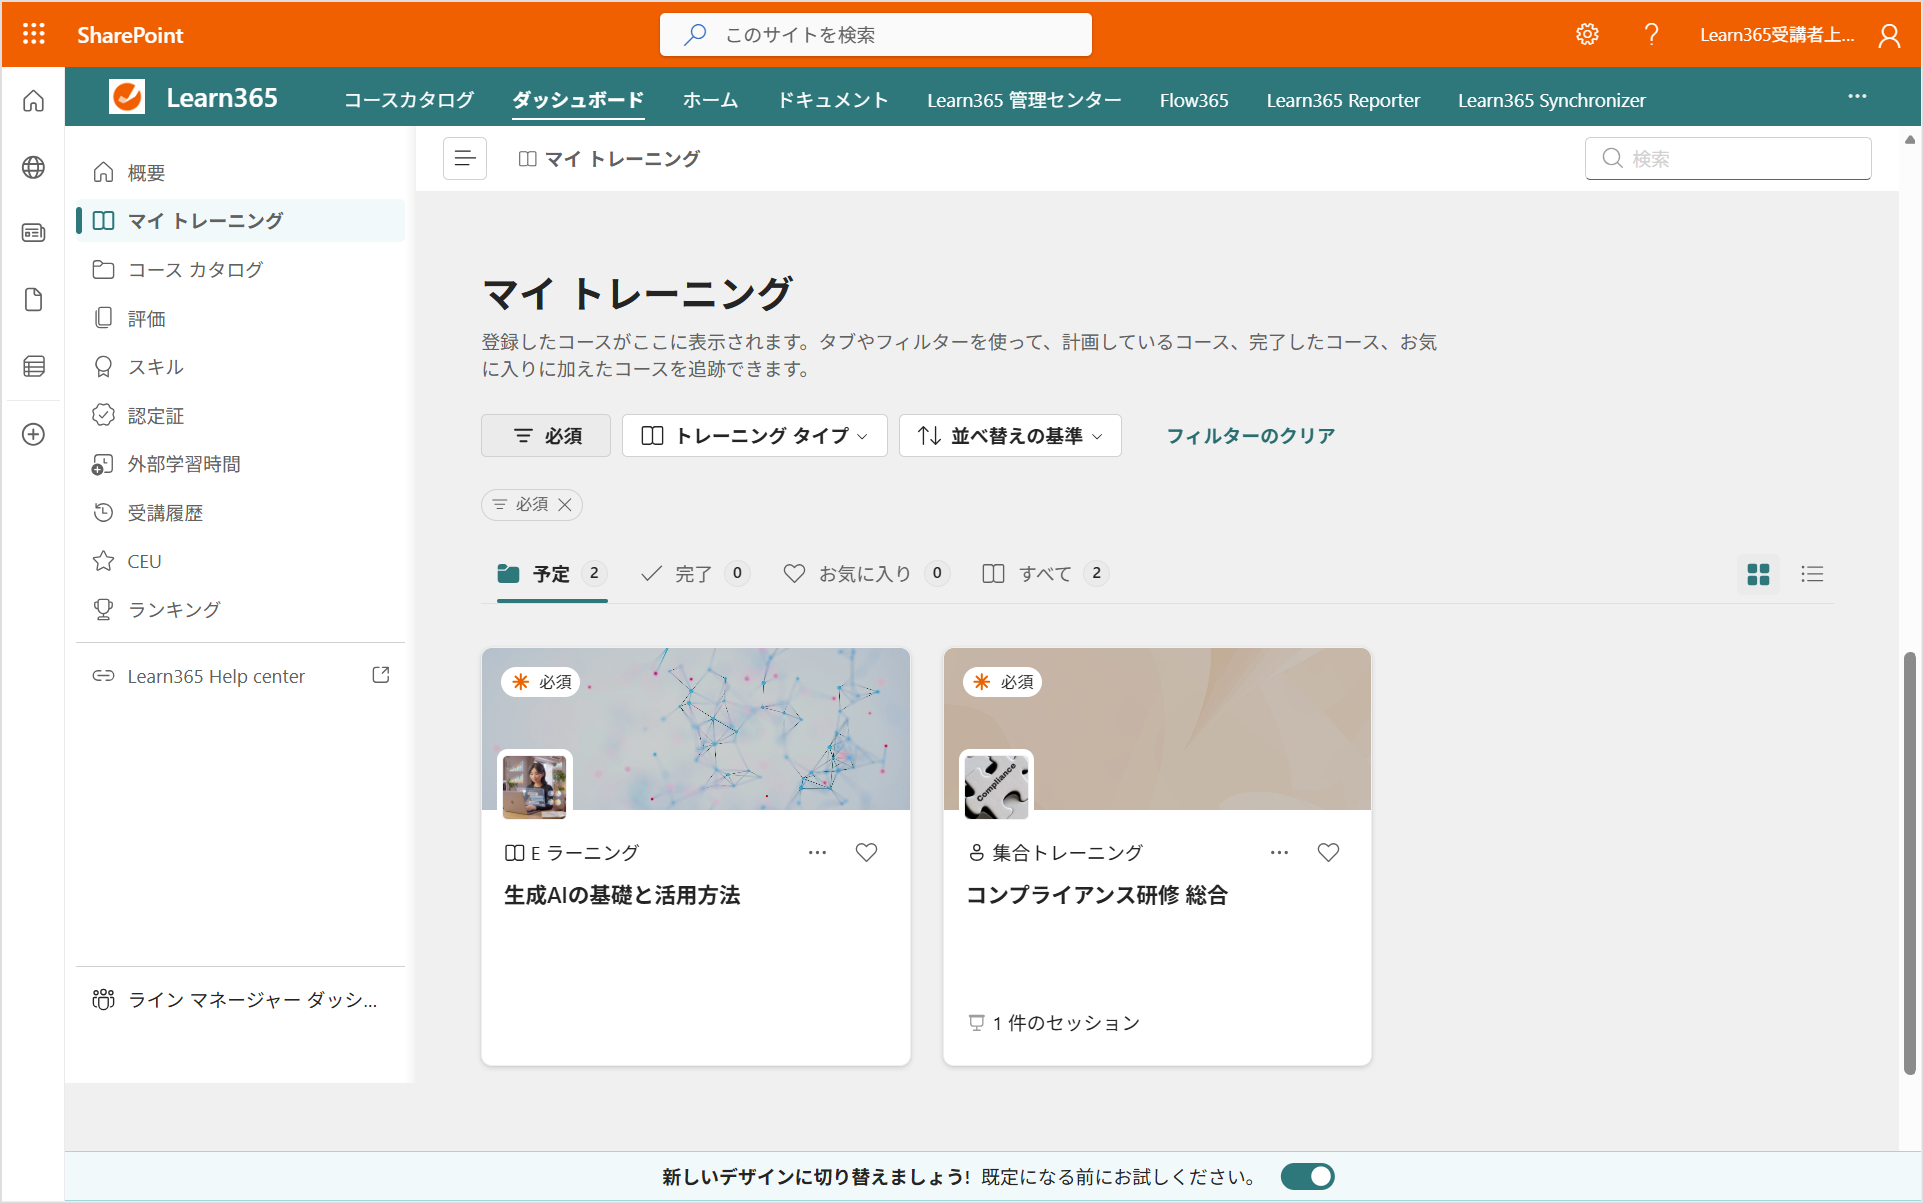Open the user account profile icon

tap(1888, 35)
